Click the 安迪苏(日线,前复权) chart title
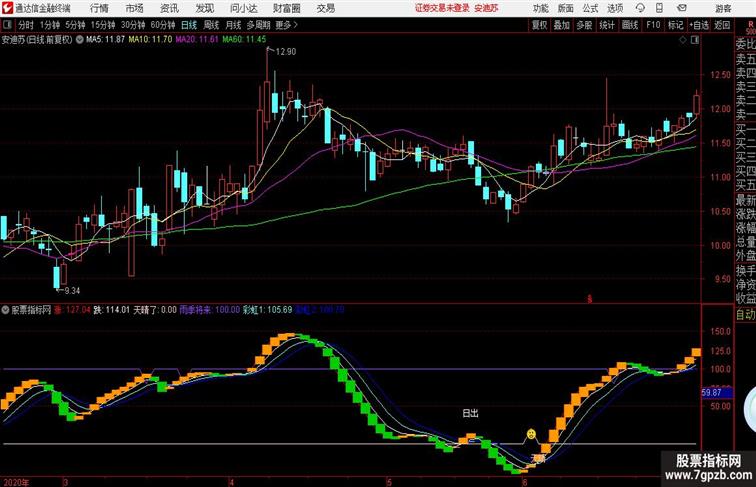756x487 pixels. [37, 40]
